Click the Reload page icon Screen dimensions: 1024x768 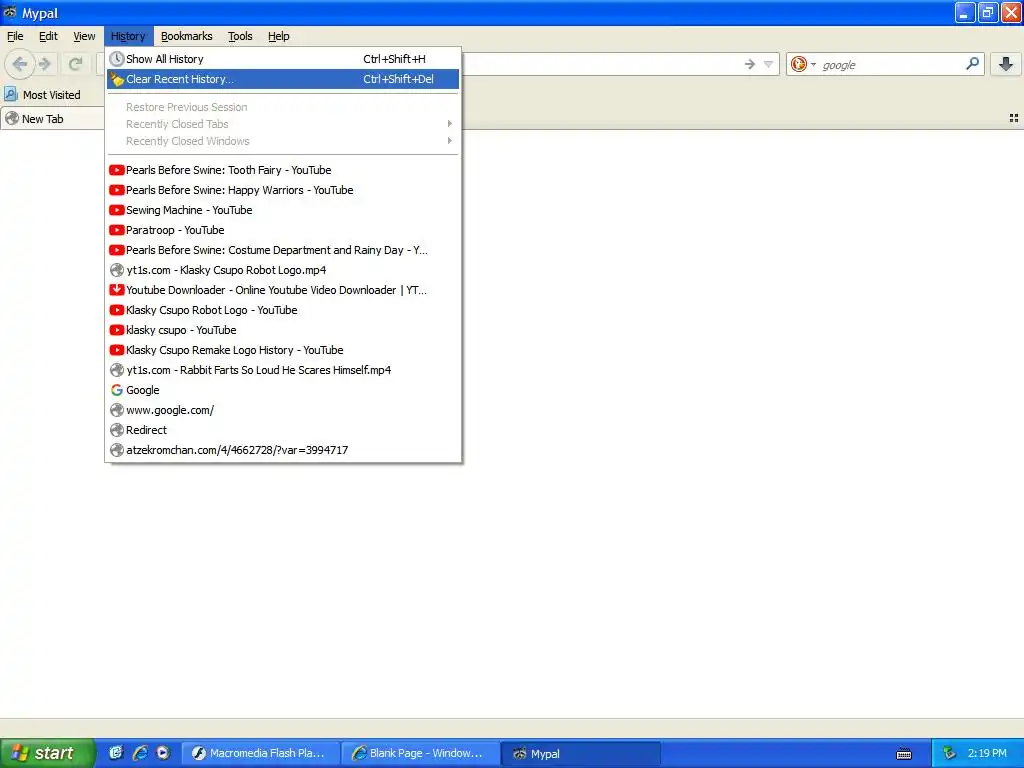[75, 64]
